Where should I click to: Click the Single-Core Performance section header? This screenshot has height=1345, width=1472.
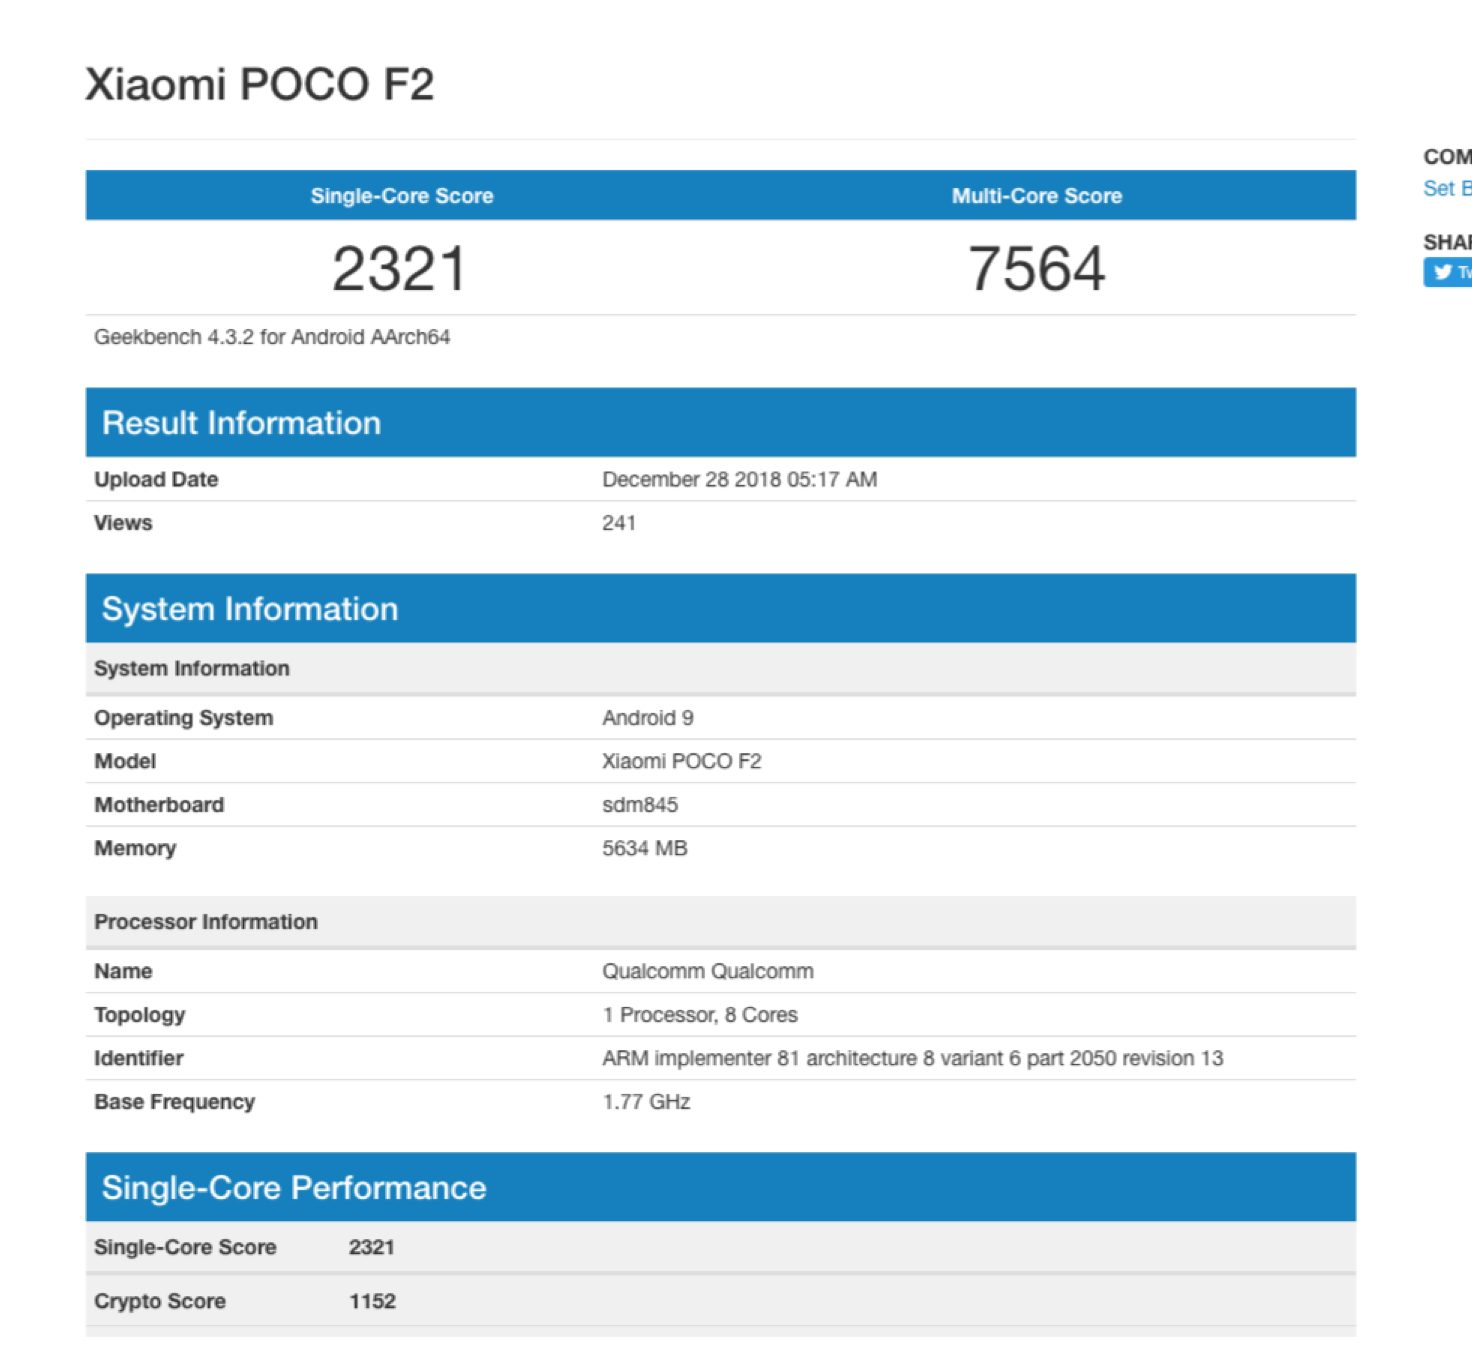coord(294,1188)
